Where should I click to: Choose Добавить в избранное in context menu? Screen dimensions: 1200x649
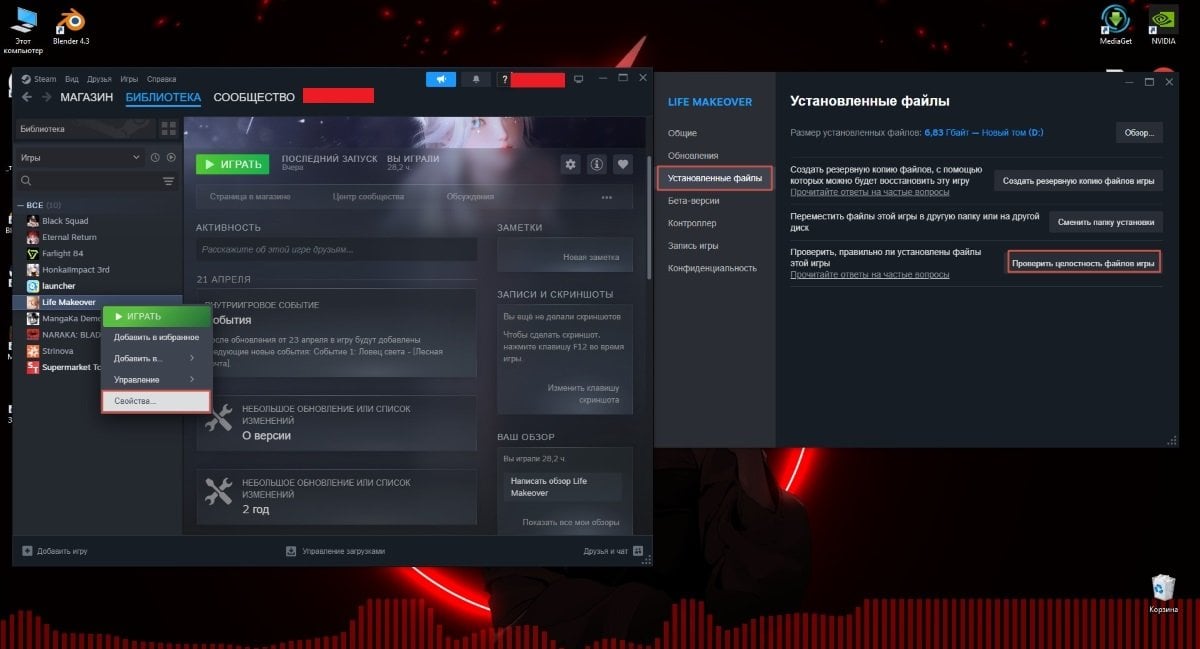pyautogui.click(x=156, y=337)
